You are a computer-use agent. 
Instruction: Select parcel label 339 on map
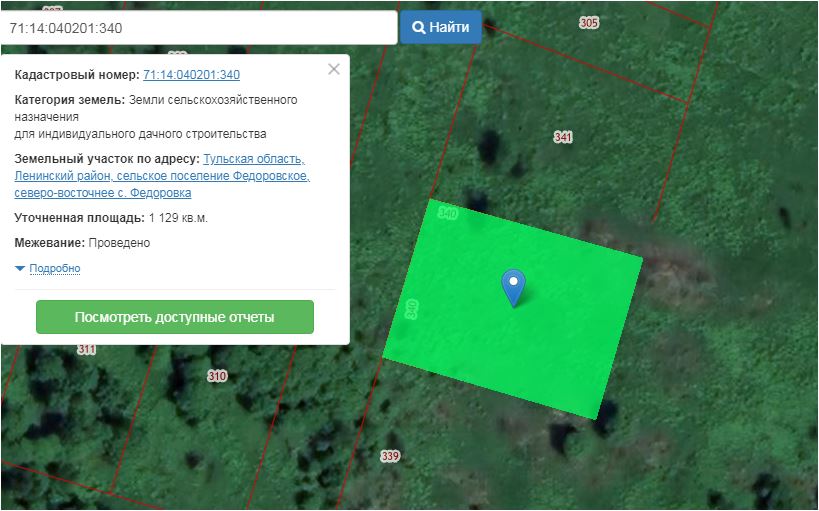390,456
